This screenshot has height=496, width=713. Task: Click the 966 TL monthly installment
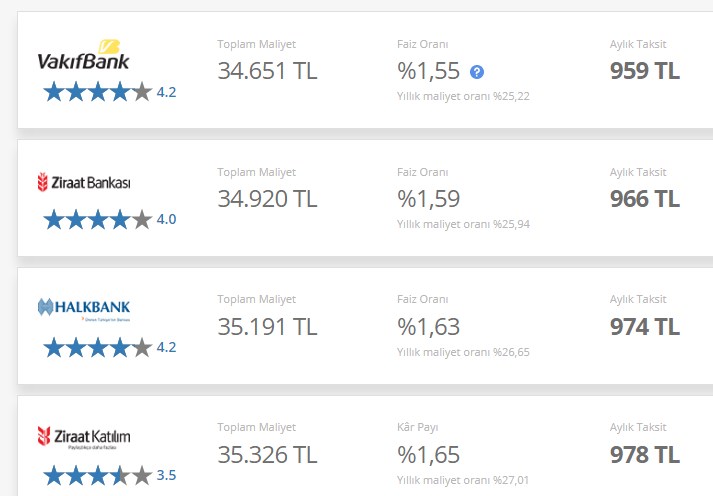[x=645, y=199]
